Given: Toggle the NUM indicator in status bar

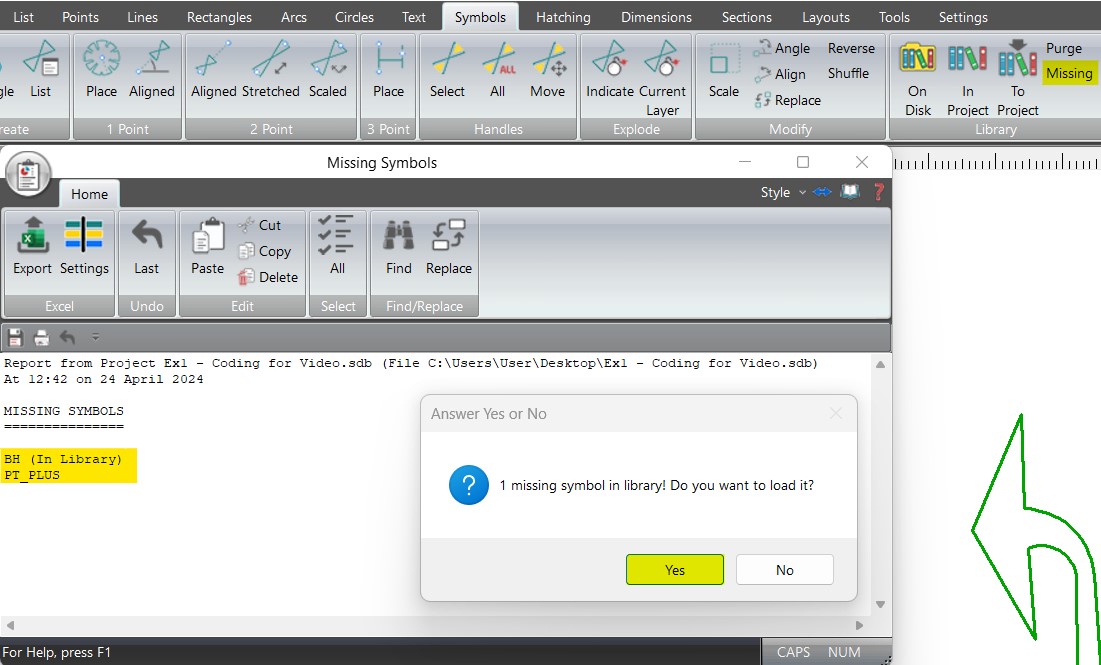Looking at the screenshot, I should click(x=843, y=652).
